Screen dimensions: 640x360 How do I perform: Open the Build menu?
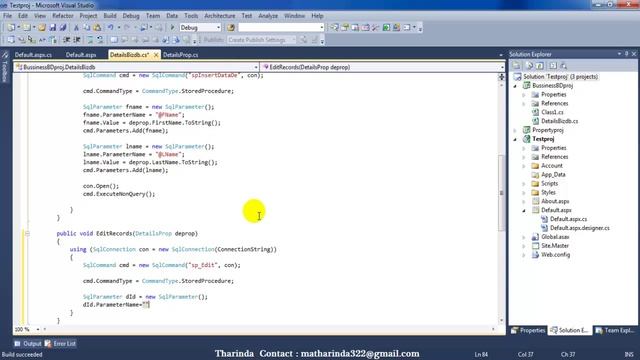pyautogui.click(x=110, y=16)
